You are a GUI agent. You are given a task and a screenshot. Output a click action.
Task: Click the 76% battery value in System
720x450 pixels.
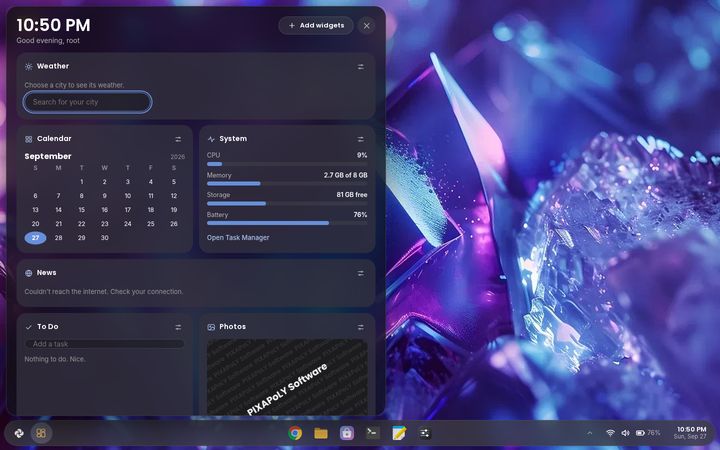[360, 215]
